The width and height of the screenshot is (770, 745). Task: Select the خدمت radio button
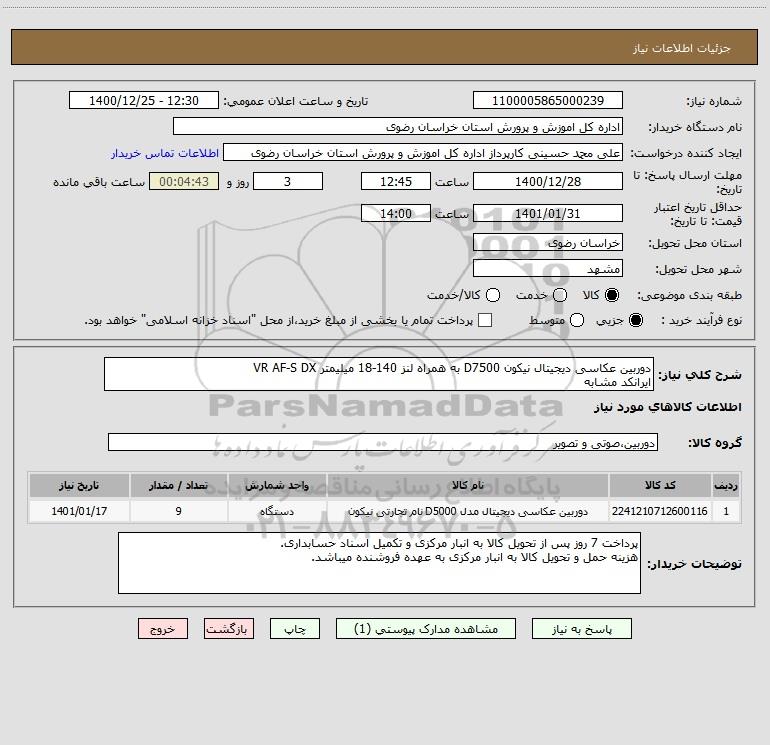(560, 295)
